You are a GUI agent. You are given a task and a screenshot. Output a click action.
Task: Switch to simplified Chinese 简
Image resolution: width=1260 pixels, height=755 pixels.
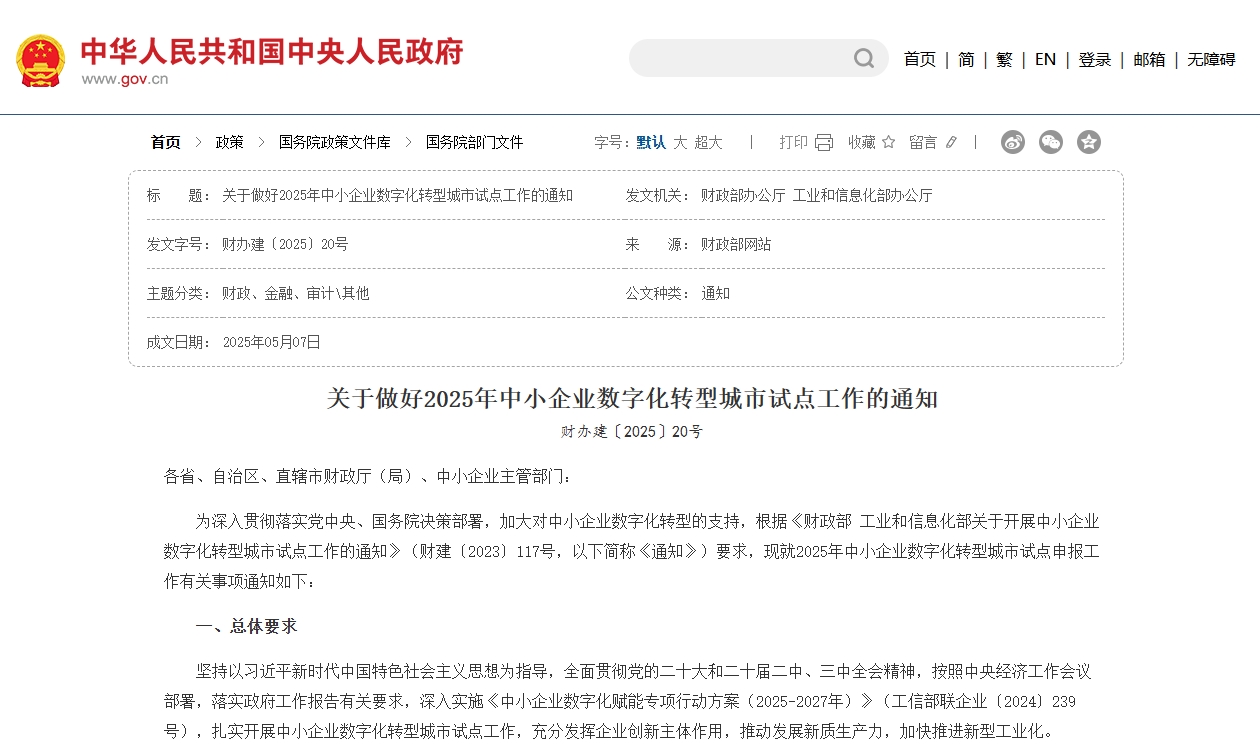(966, 60)
